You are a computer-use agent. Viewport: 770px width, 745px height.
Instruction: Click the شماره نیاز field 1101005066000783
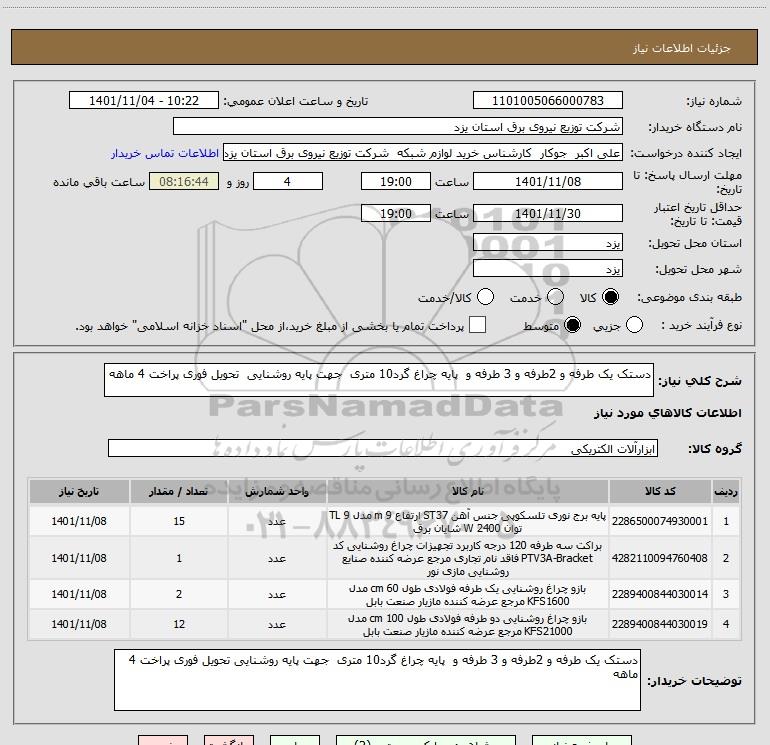click(548, 101)
